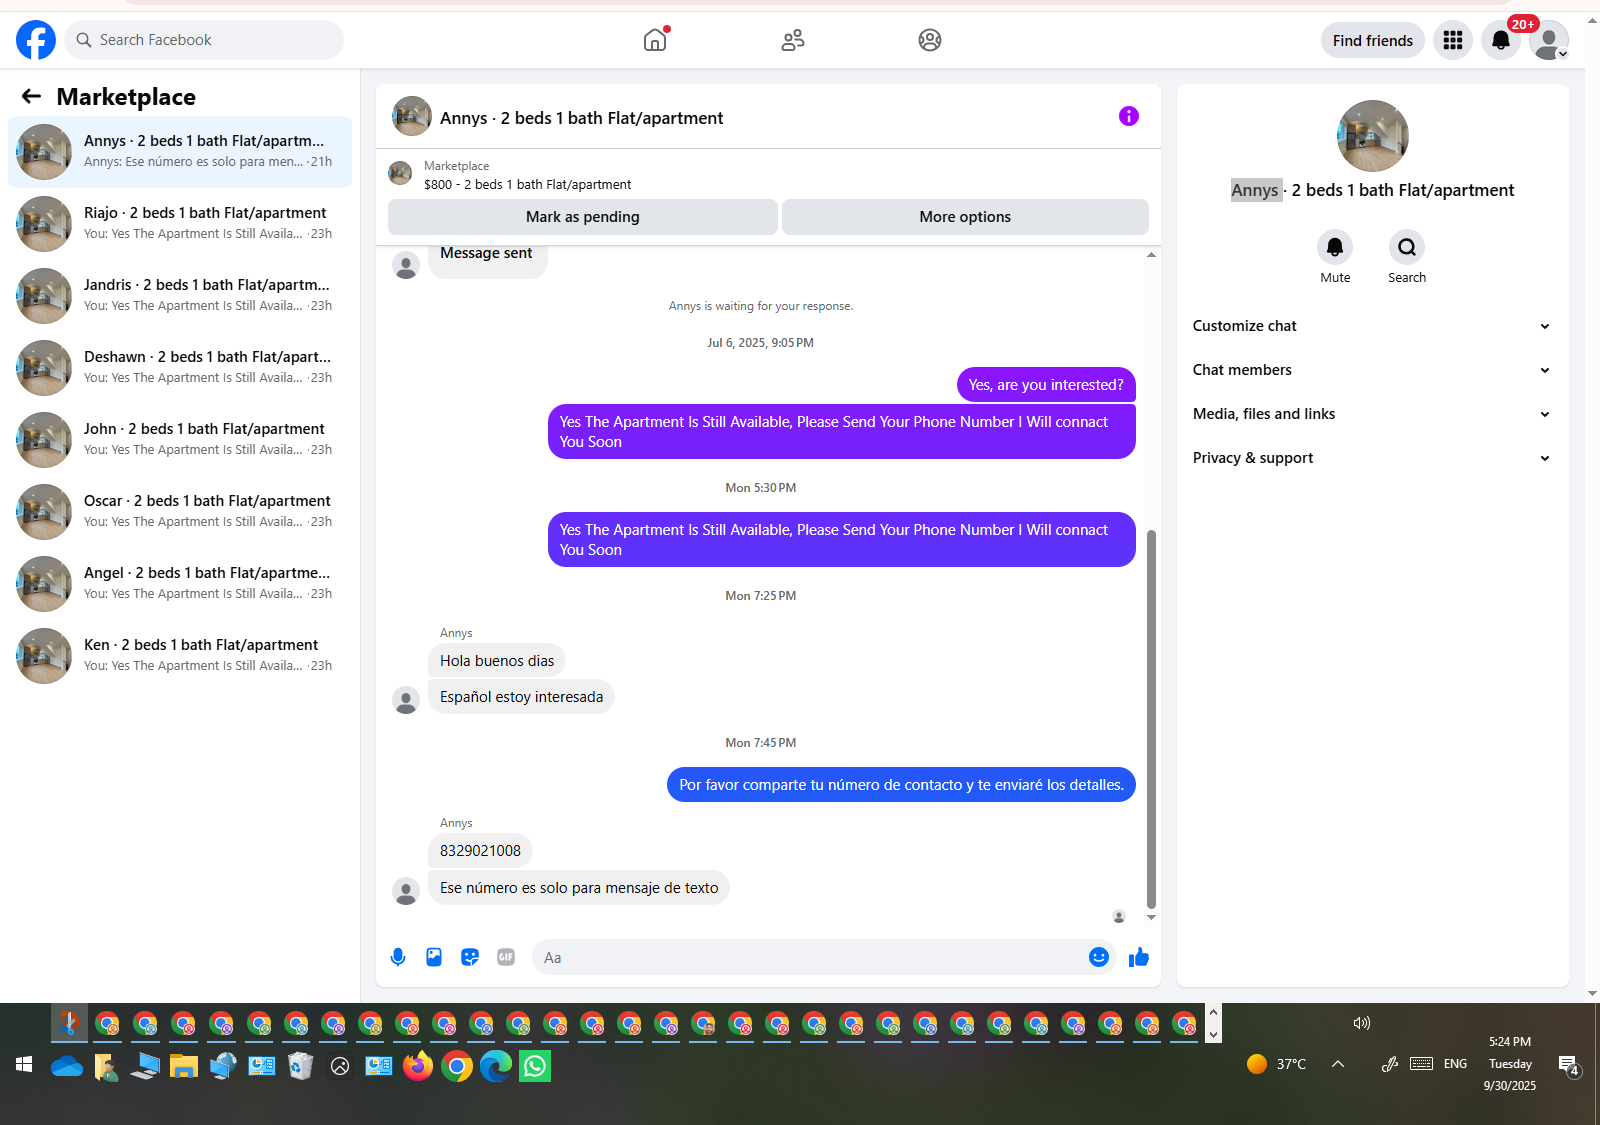Click the 'Yes, are you interested?' message

1046,385
